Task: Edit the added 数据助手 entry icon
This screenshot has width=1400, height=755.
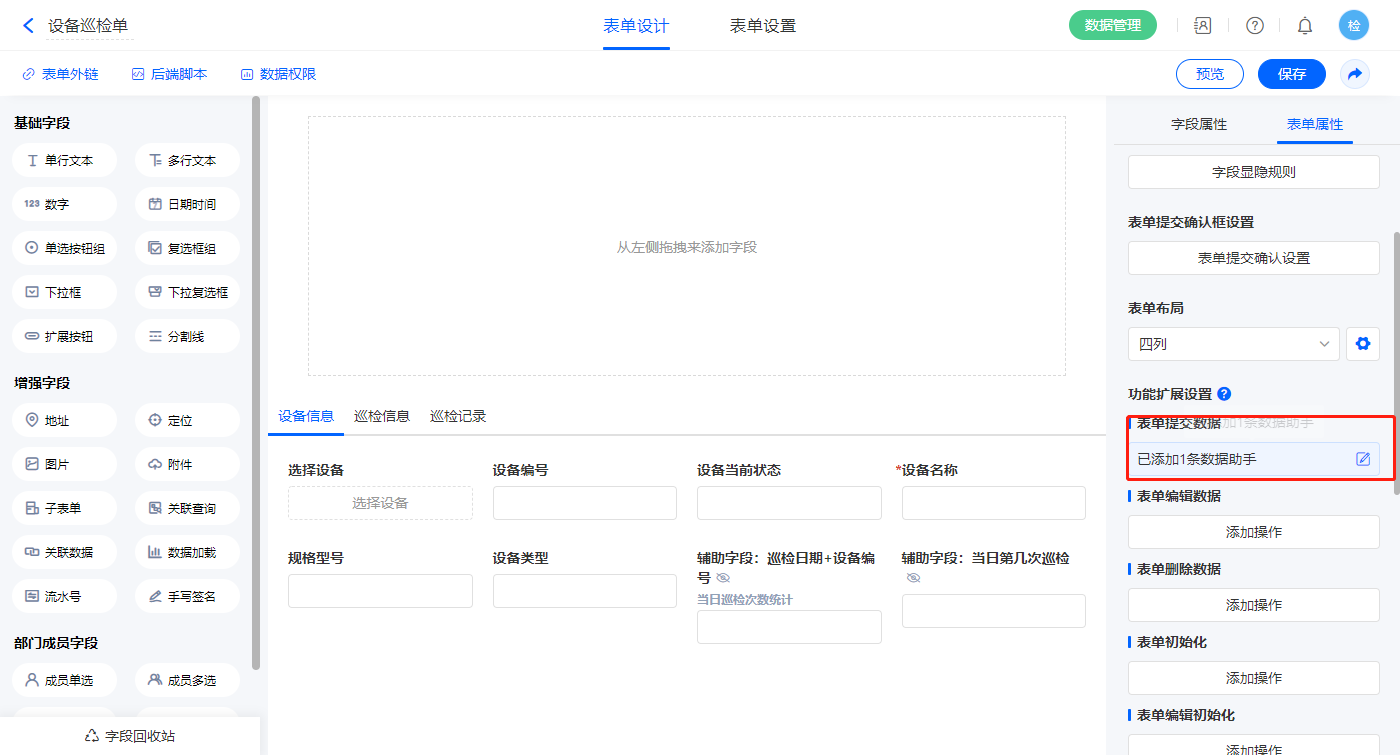Action: tap(1362, 459)
